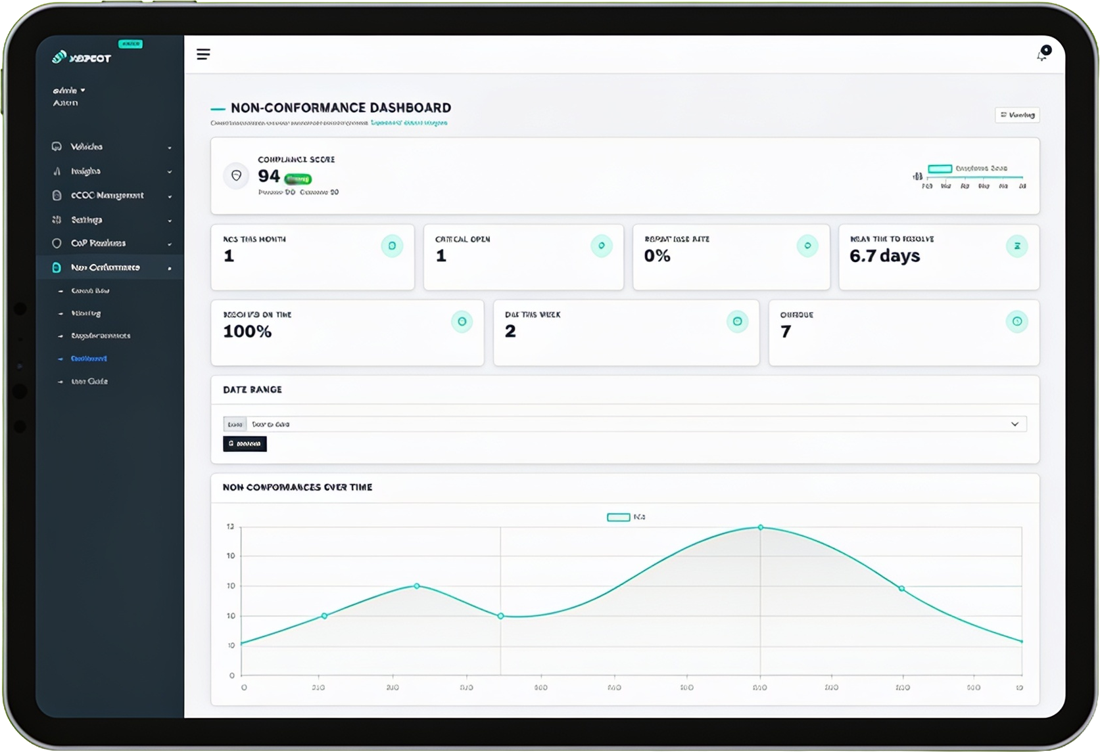Click the CCOC Management sidebar icon
Viewport: 1100px width, 752px height.
57,196
